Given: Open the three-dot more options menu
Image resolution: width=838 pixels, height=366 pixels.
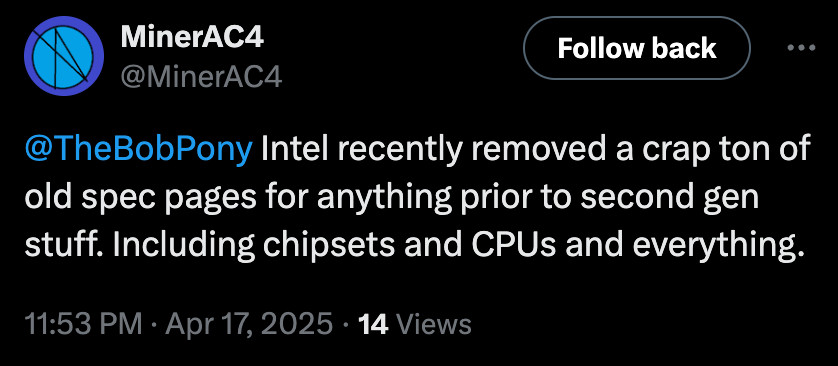Looking at the screenshot, I should click(802, 49).
